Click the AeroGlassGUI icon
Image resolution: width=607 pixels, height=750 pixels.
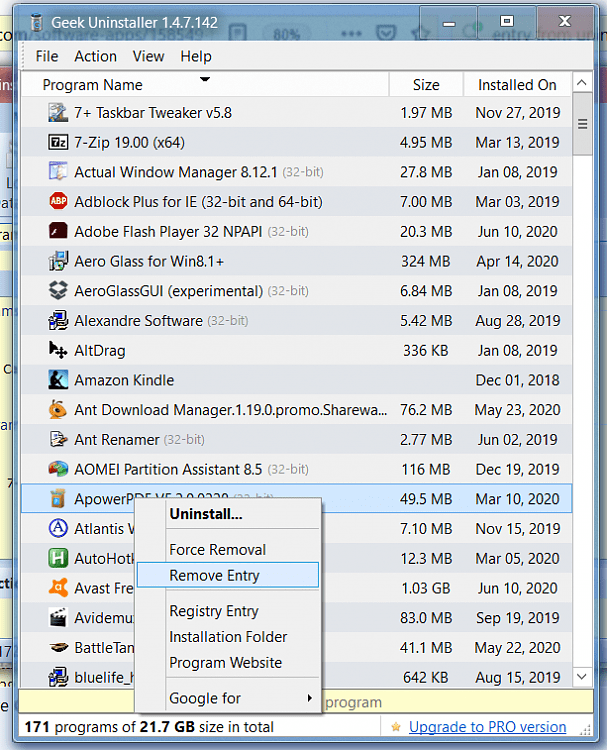click(x=58, y=291)
